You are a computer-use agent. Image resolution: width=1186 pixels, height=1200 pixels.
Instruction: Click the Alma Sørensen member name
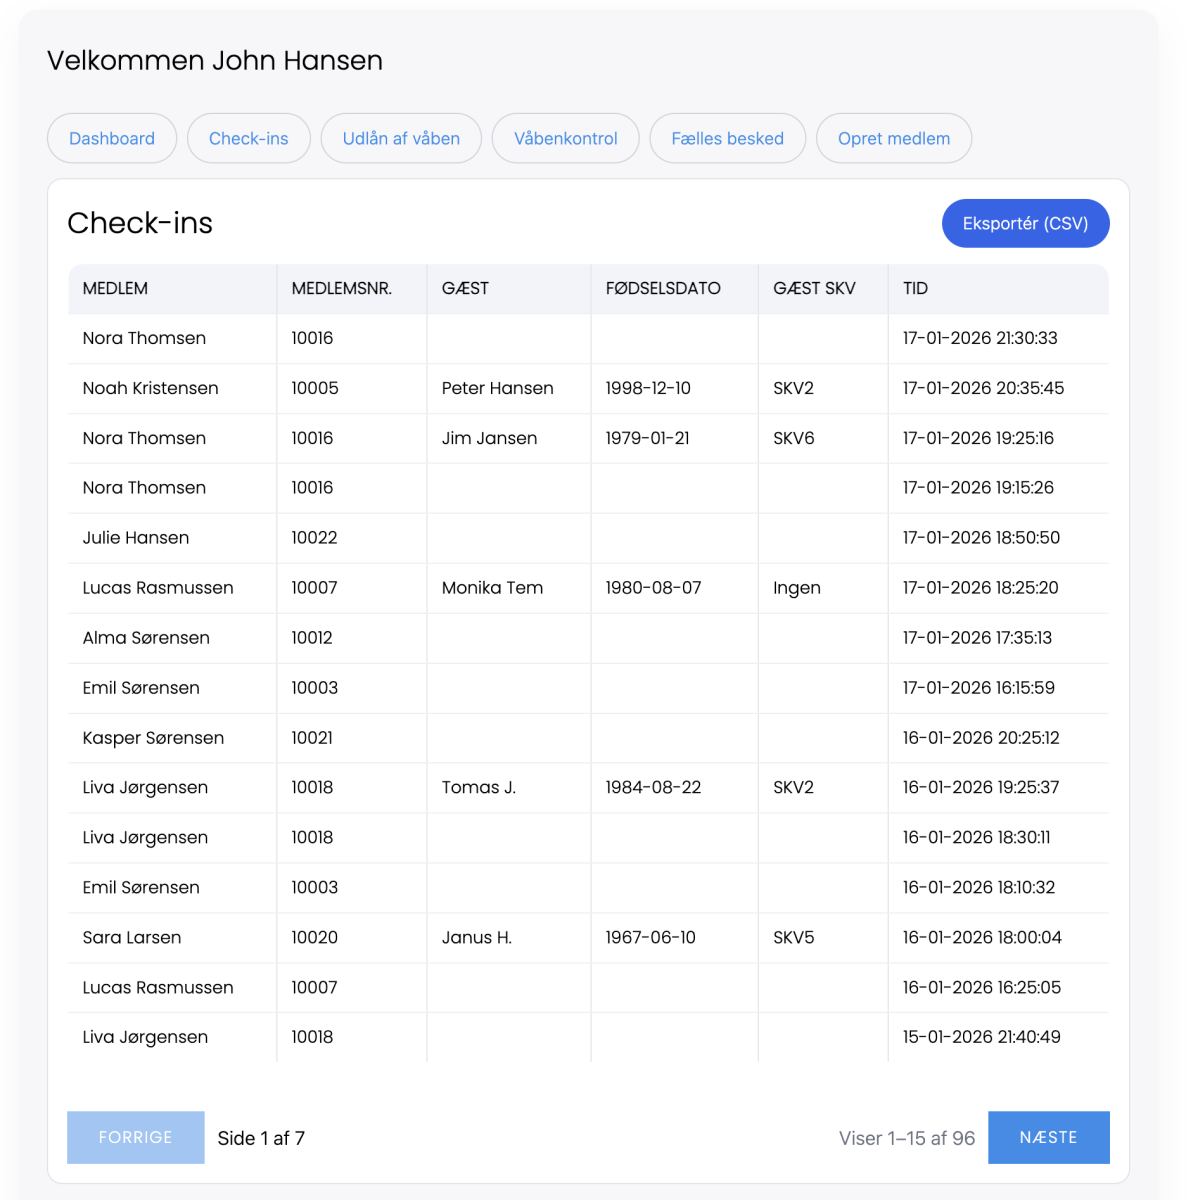click(146, 638)
